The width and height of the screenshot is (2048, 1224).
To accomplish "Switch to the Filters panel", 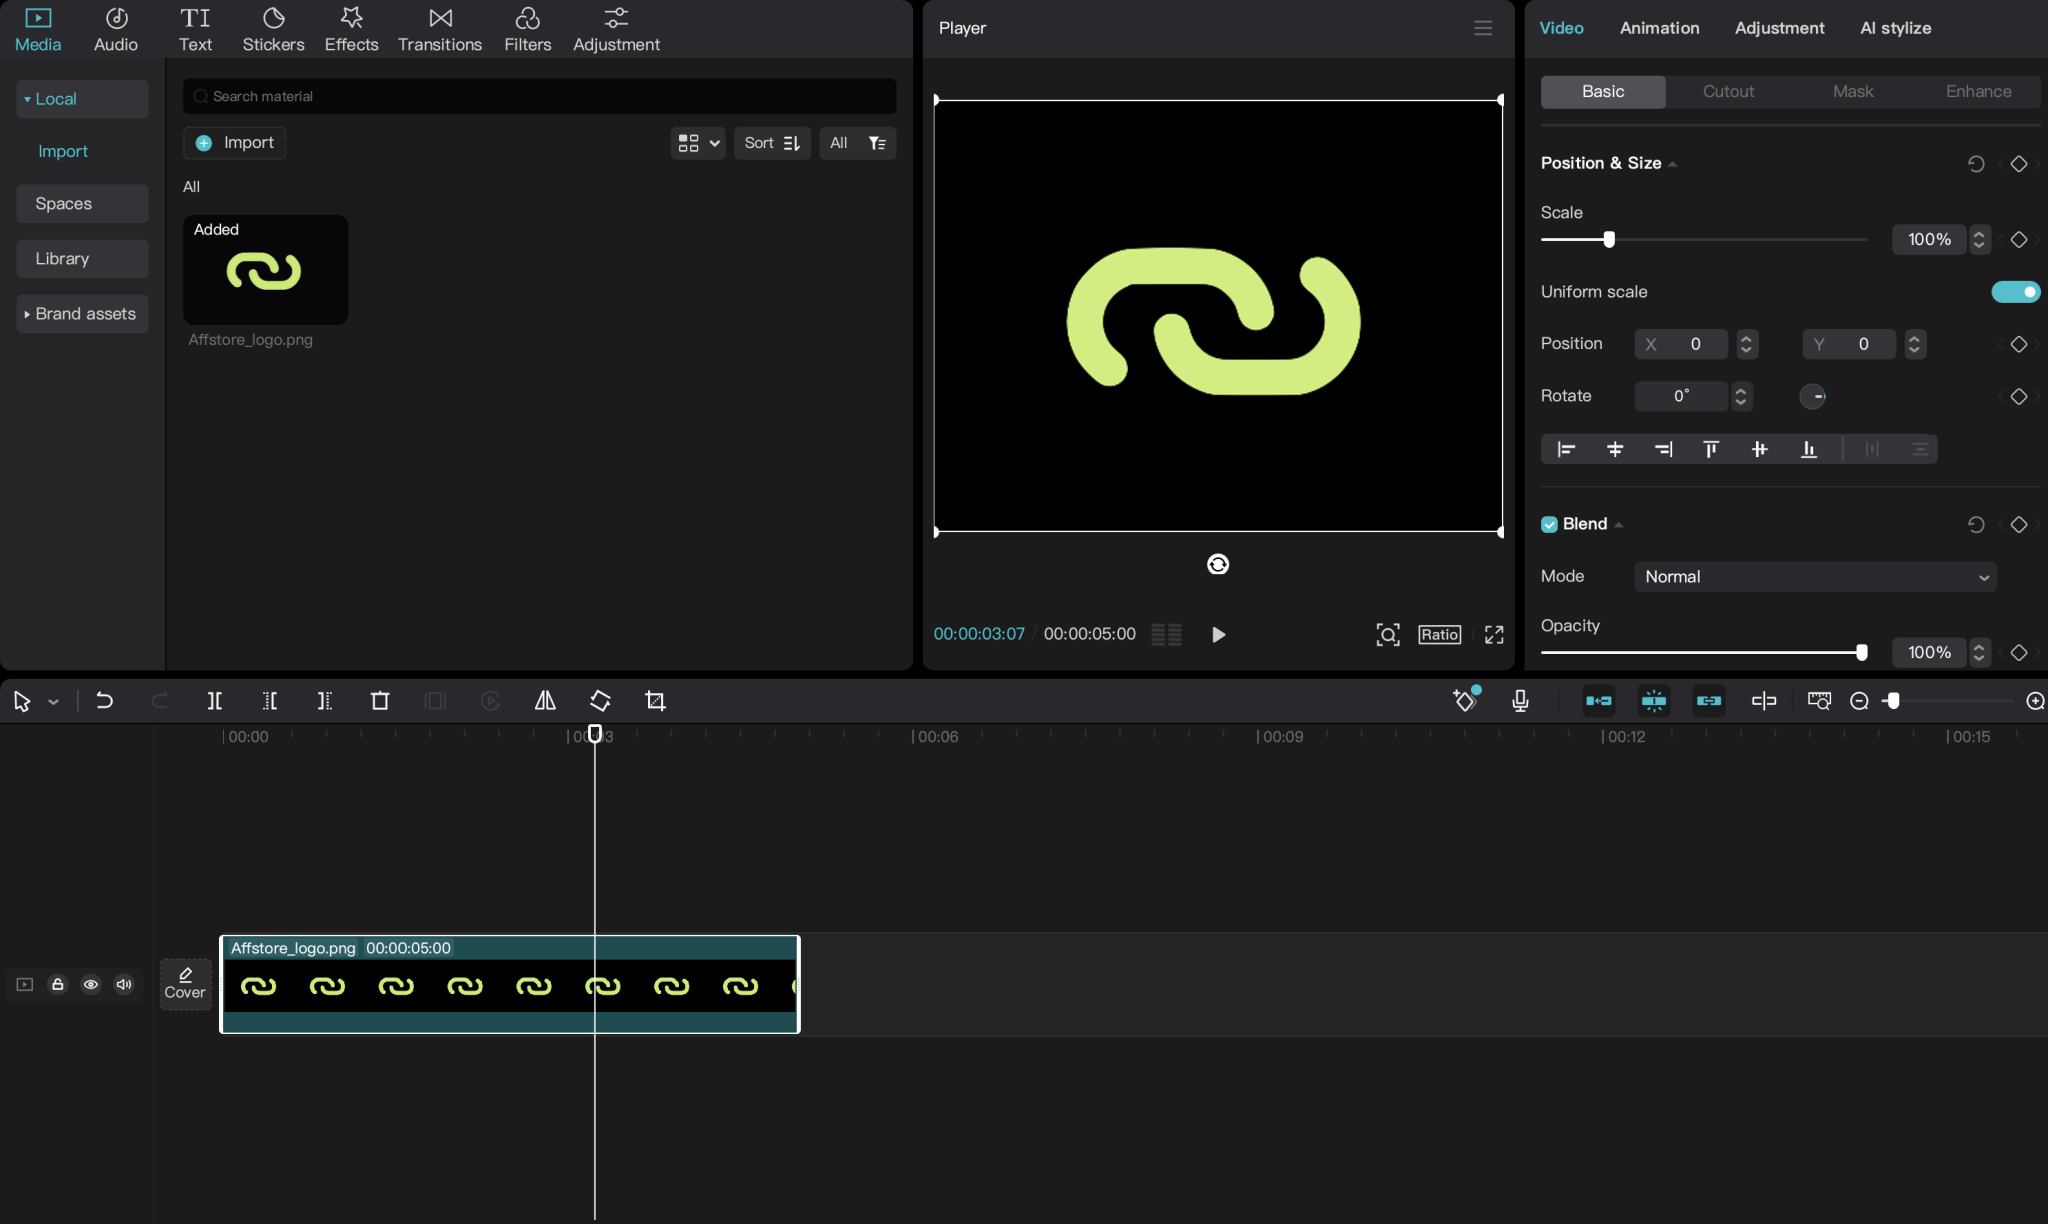I will tap(527, 28).
